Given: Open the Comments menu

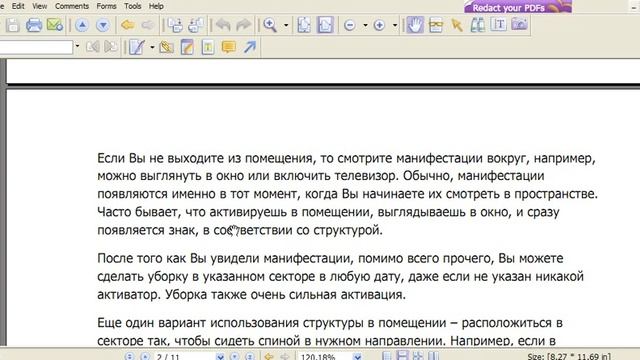Looking at the screenshot, I should [x=72, y=6].
